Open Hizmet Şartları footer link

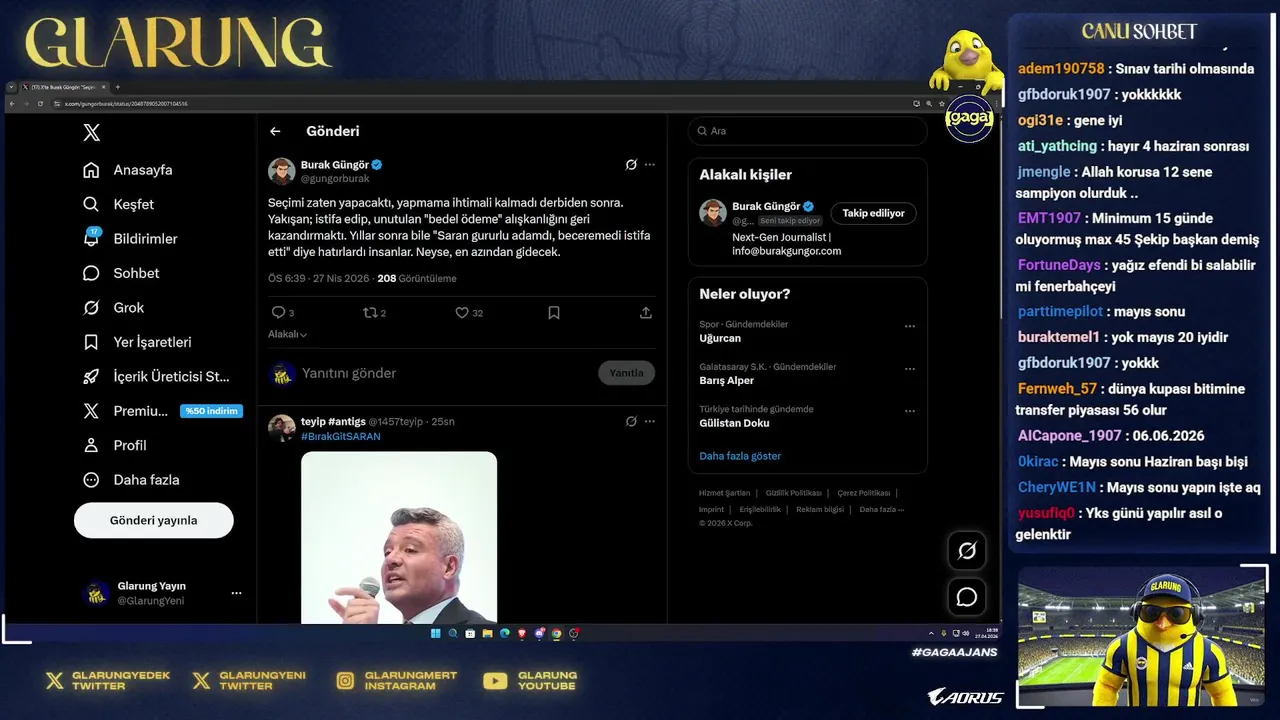(724, 493)
